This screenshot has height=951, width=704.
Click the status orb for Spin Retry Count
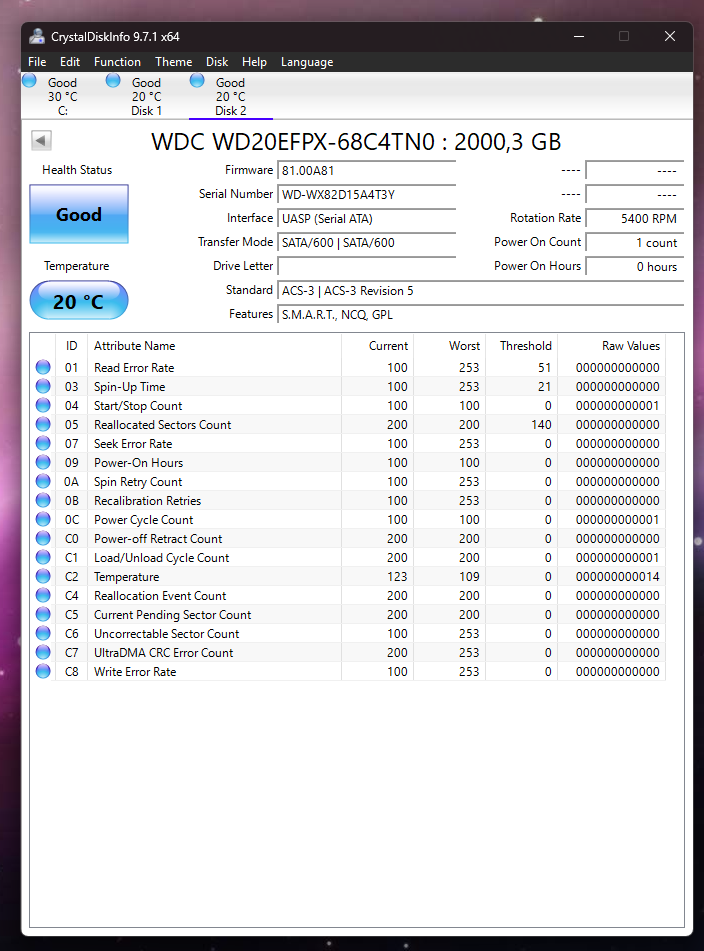pyautogui.click(x=43, y=481)
